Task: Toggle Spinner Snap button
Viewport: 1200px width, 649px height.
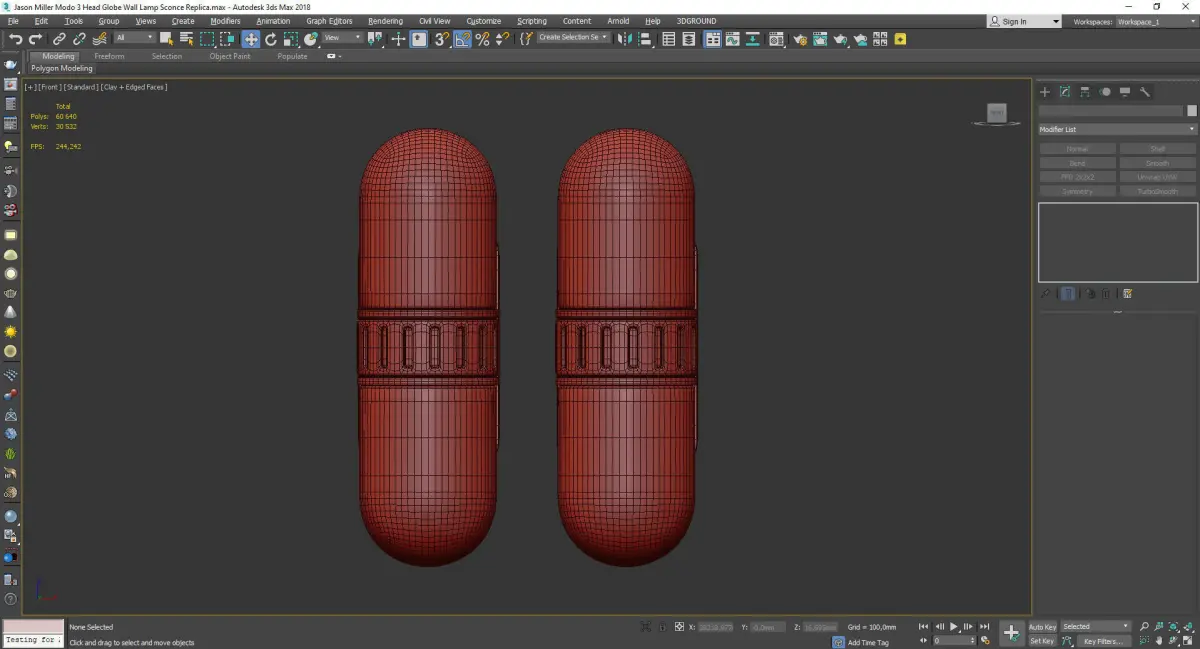Action: tap(502, 39)
